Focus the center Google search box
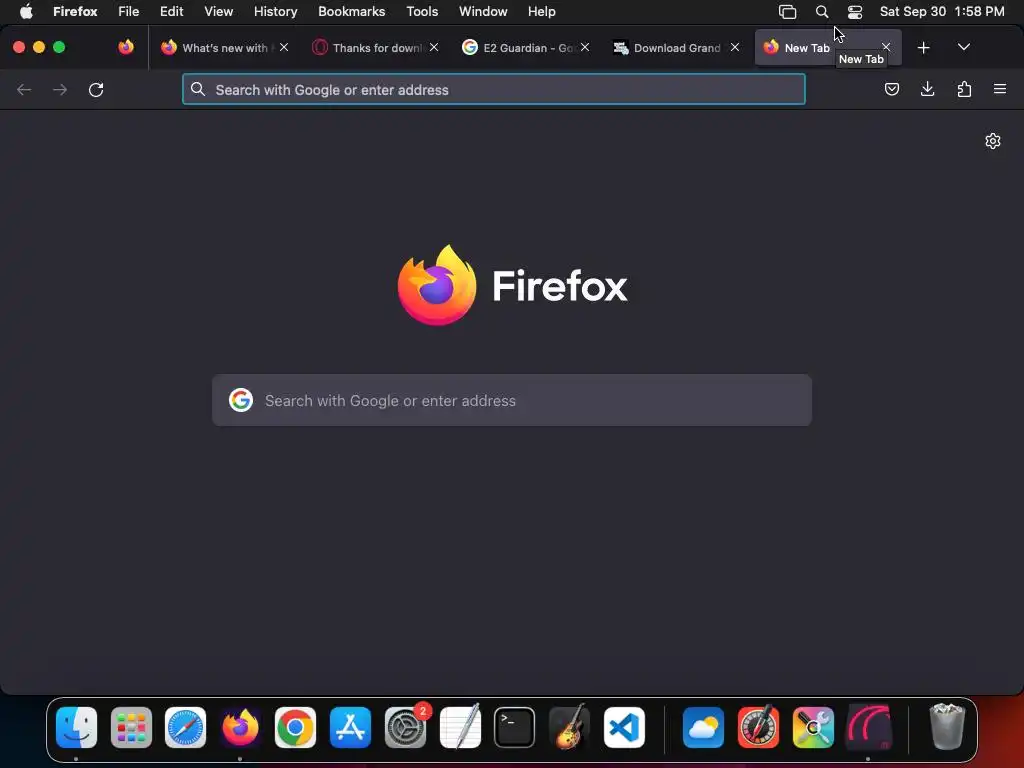 [x=512, y=400]
